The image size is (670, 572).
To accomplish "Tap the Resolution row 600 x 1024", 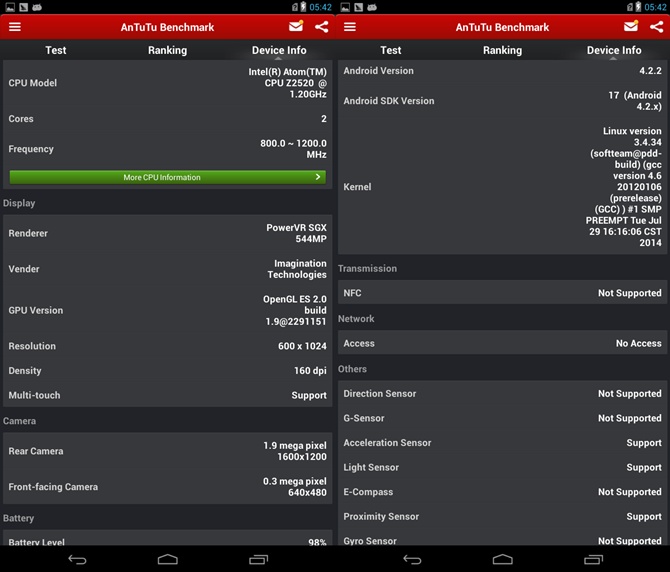I will 168,346.
